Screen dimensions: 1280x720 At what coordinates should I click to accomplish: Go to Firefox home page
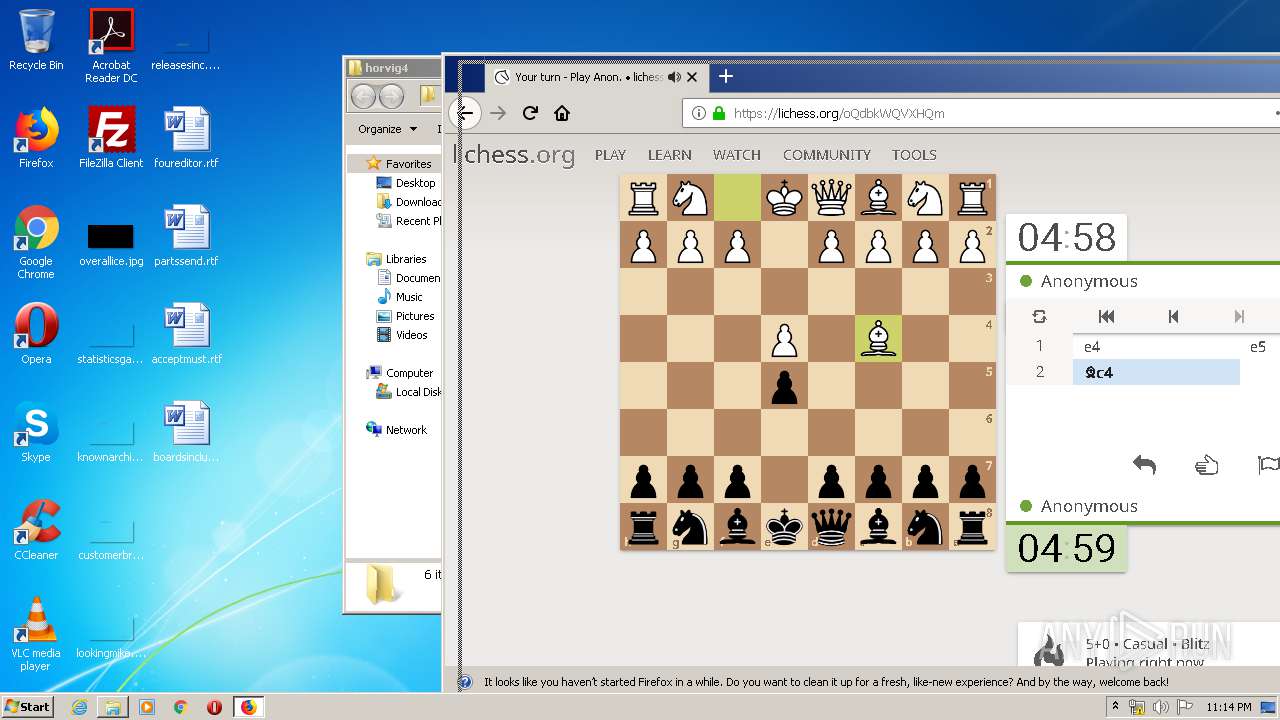click(562, 113)
